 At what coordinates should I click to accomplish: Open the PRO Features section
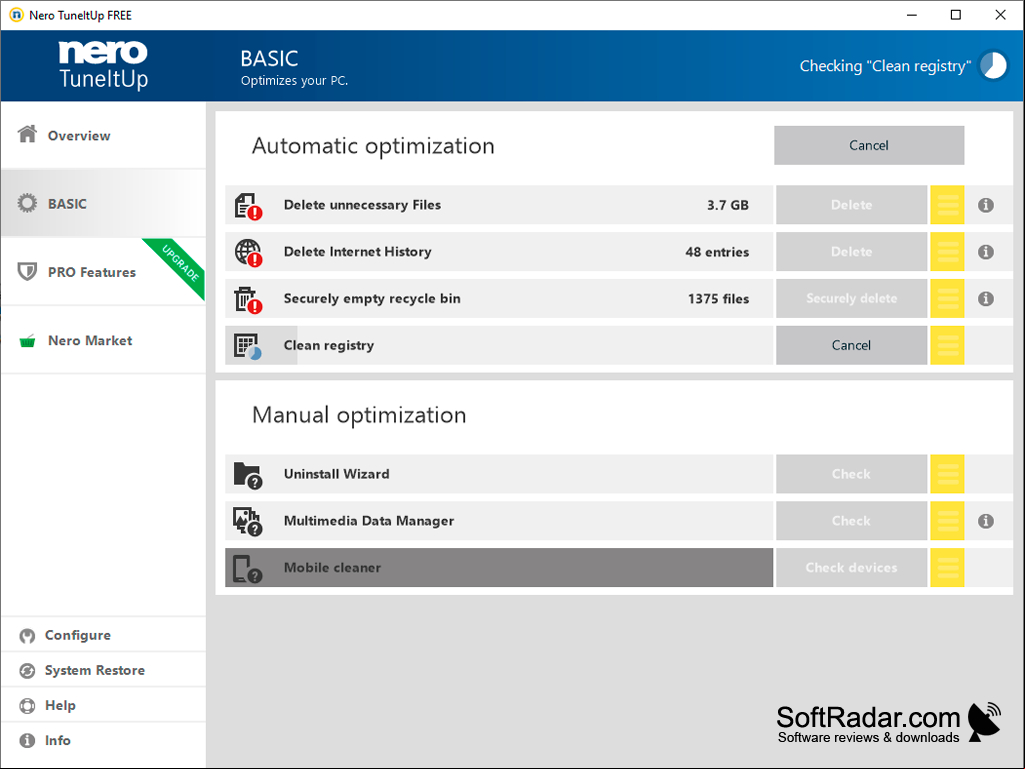[x=103, y=272]
